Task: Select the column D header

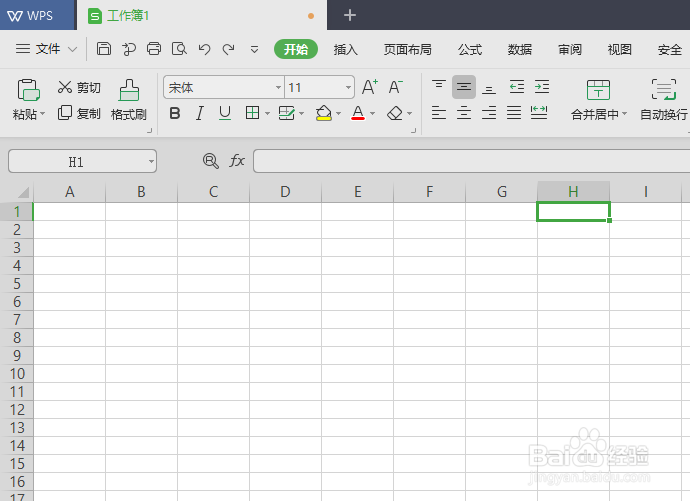Action: tap(285, 192)
